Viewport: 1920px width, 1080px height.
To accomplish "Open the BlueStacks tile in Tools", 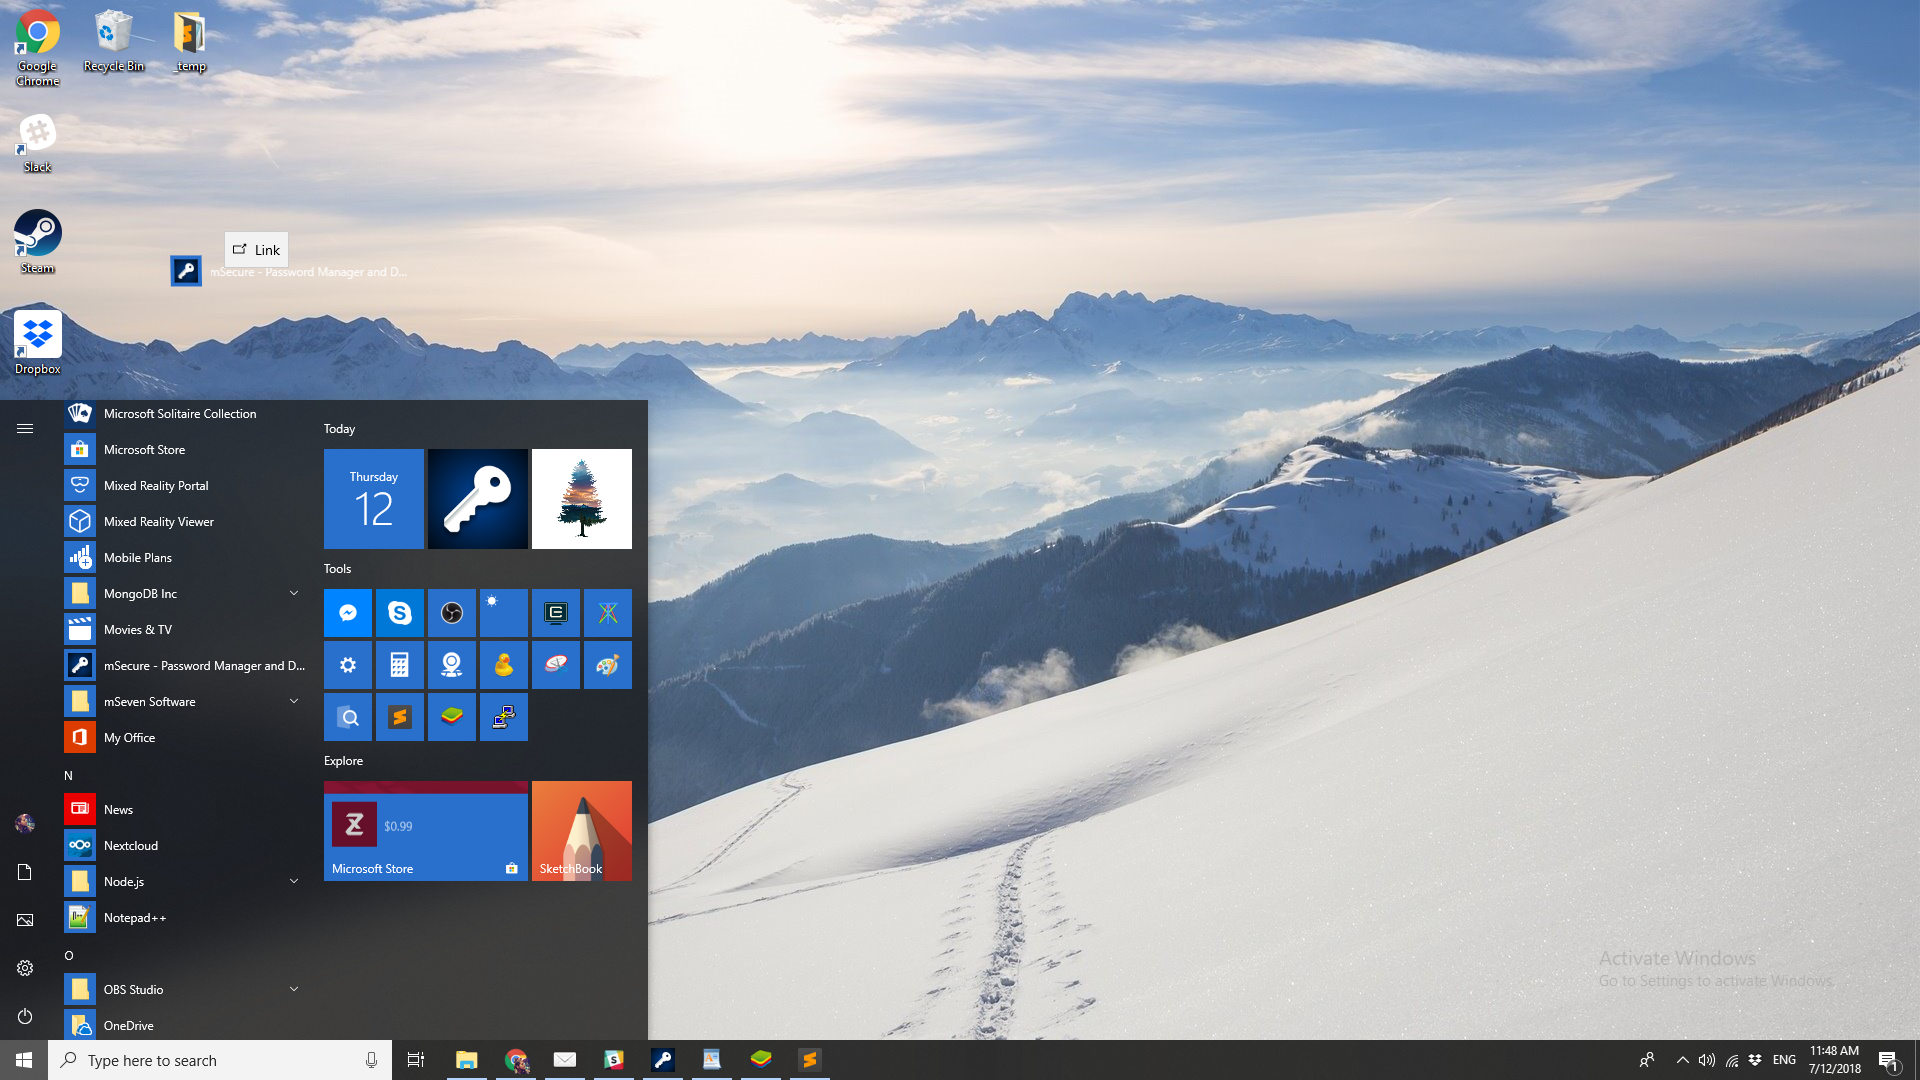I will point(452,717).
